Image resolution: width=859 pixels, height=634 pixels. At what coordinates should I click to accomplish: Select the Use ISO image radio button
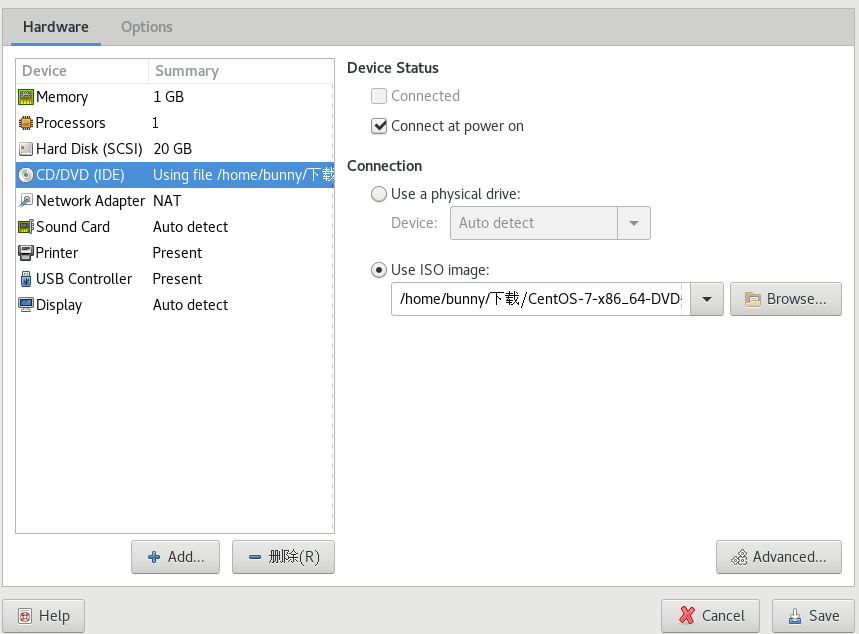[379, 270]
